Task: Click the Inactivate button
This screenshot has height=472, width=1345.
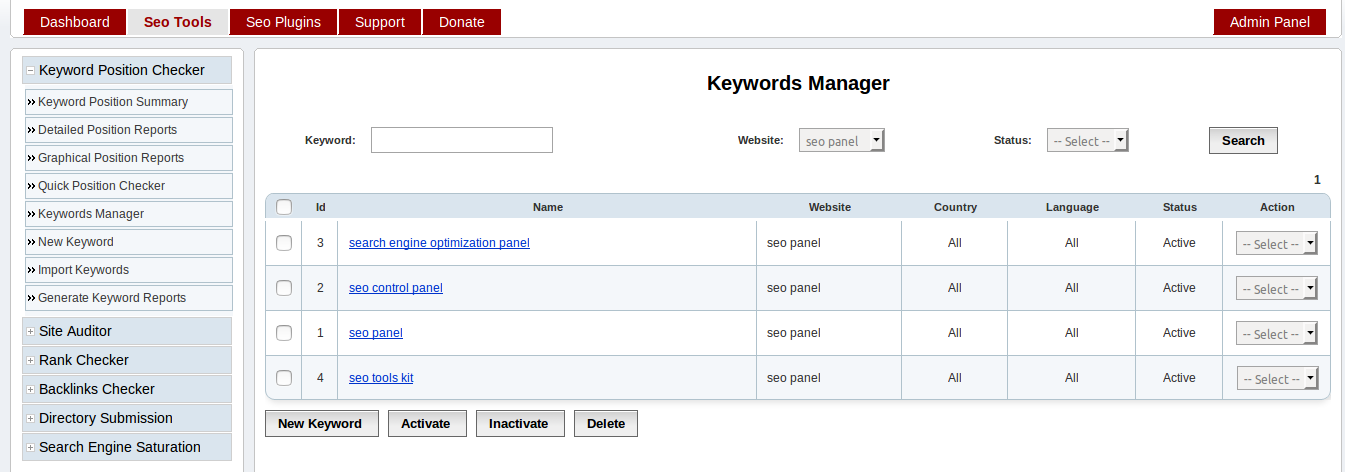Action: pos(519,423)
